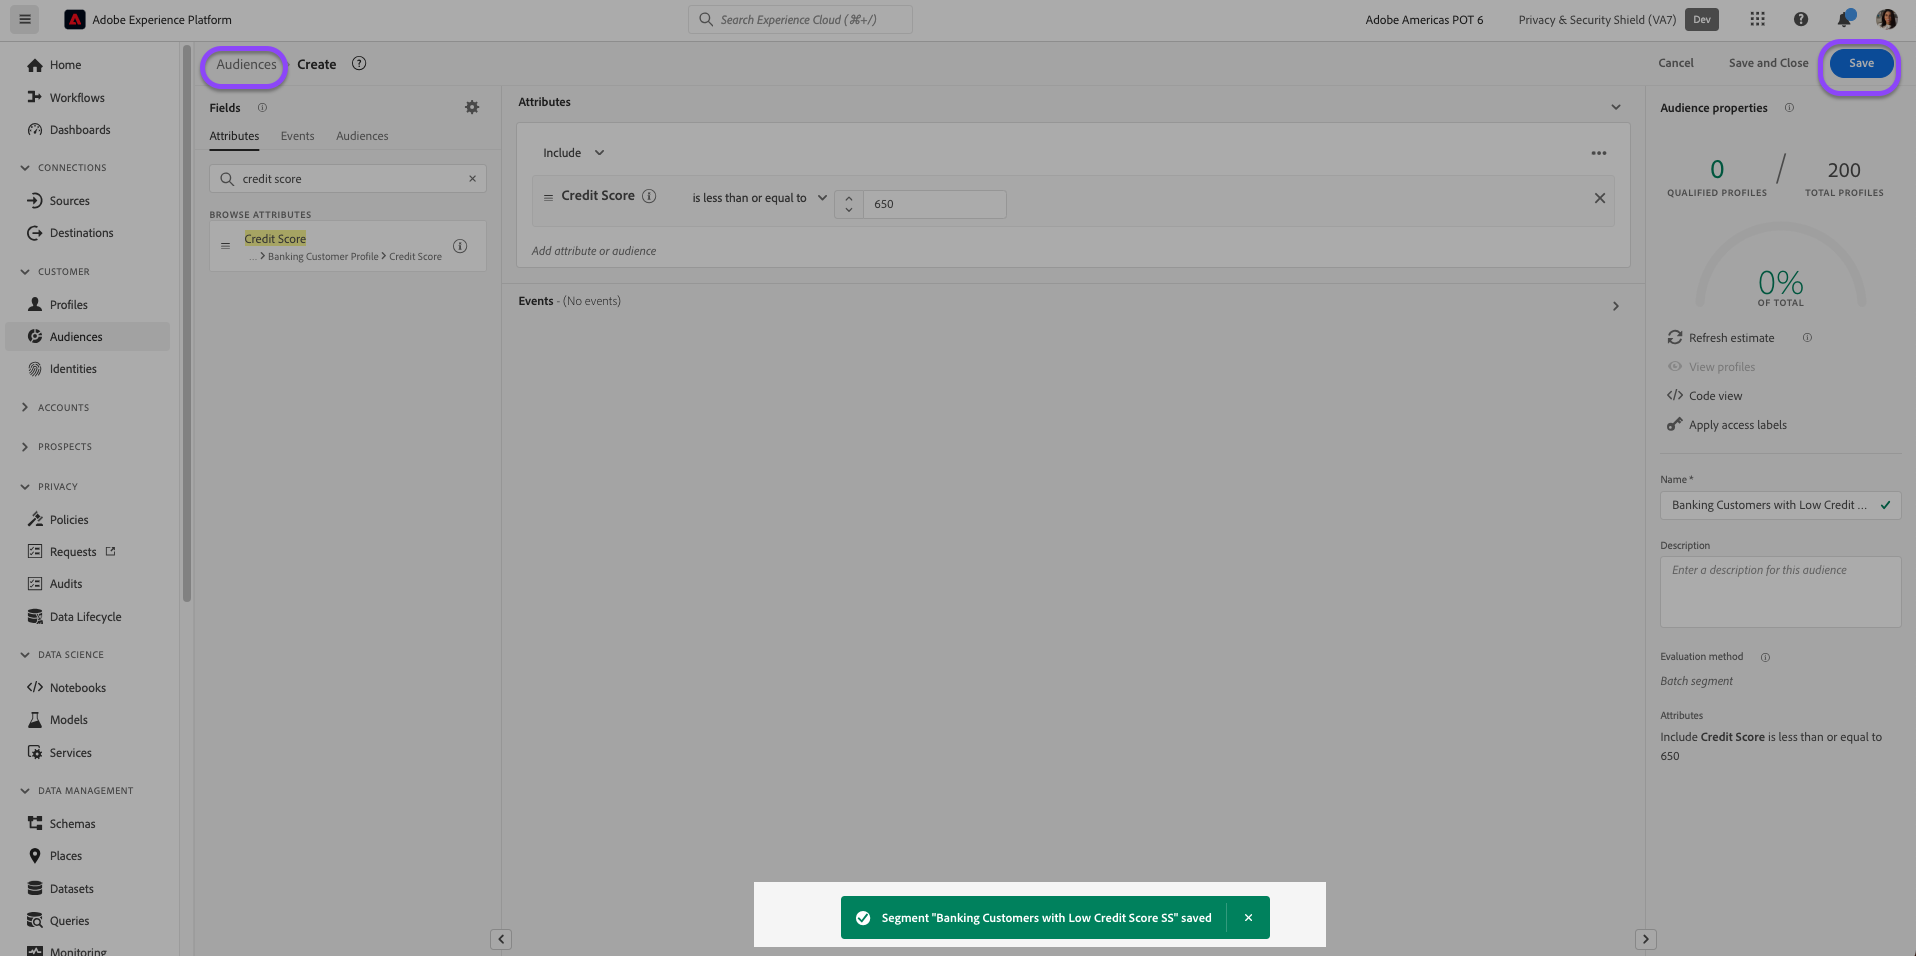Screen dimensions: 1916x956
Task: Go back via Audiences breadcrumb
Action: (246, 65)
